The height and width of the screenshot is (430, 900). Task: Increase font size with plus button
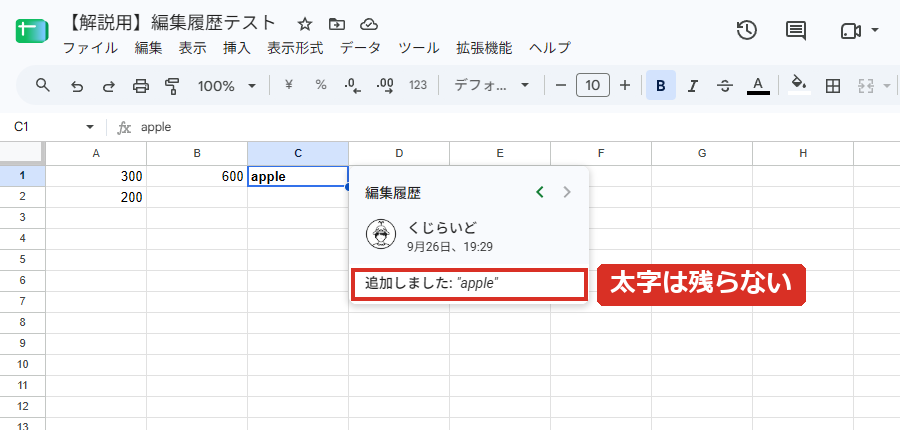coord(625,86)
